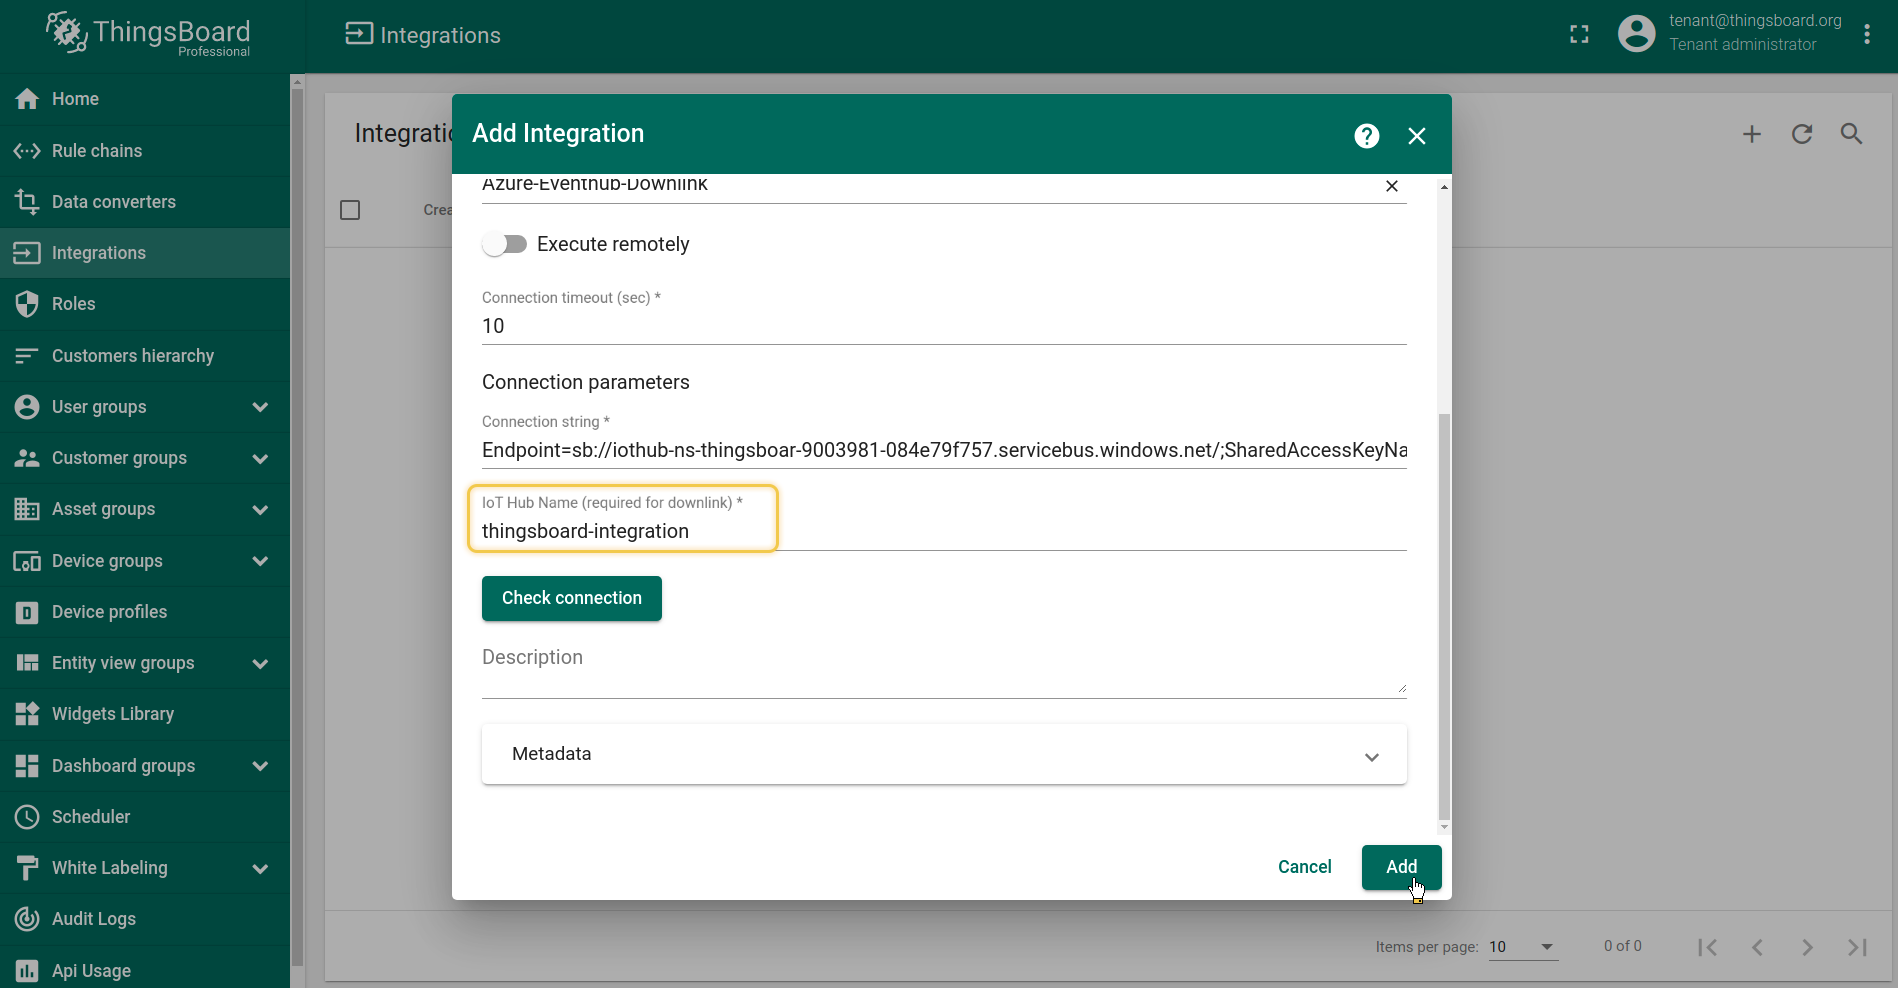
Task: Expand the Metadata panel
Action: (x=1371, y=757)
